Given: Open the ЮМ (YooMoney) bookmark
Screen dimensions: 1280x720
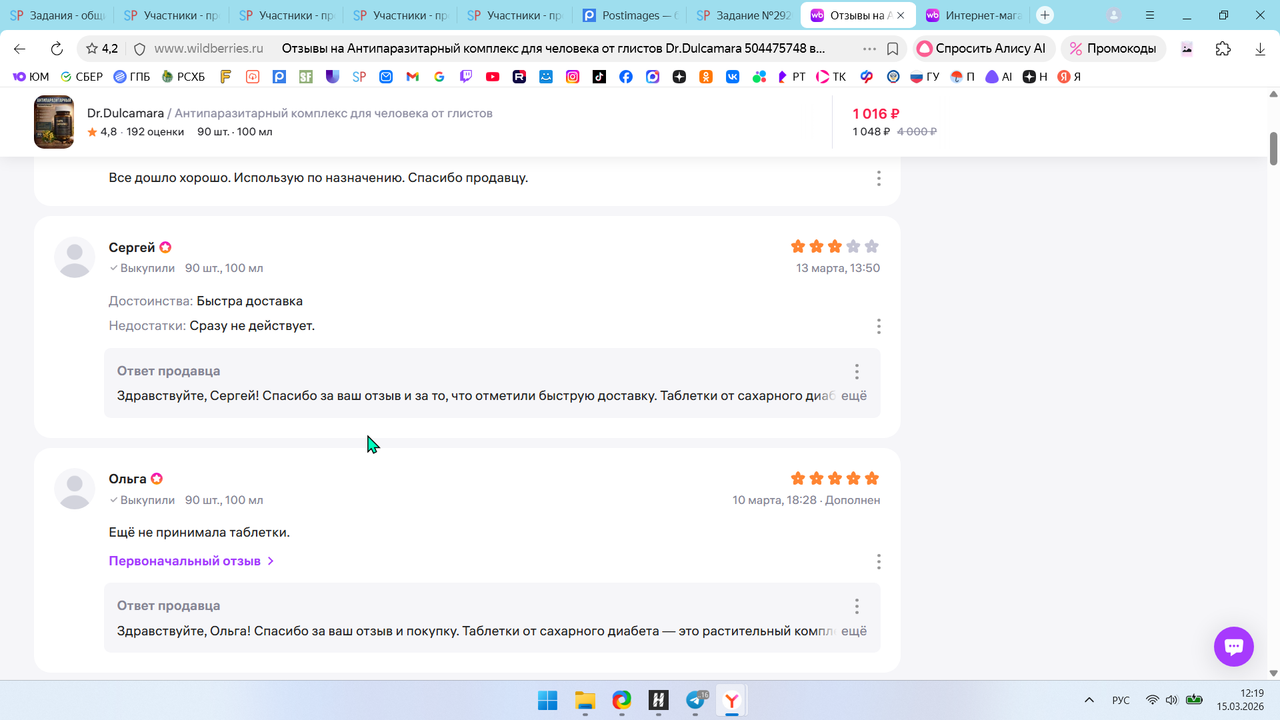Looking at the screenshot, I should 31,76.
